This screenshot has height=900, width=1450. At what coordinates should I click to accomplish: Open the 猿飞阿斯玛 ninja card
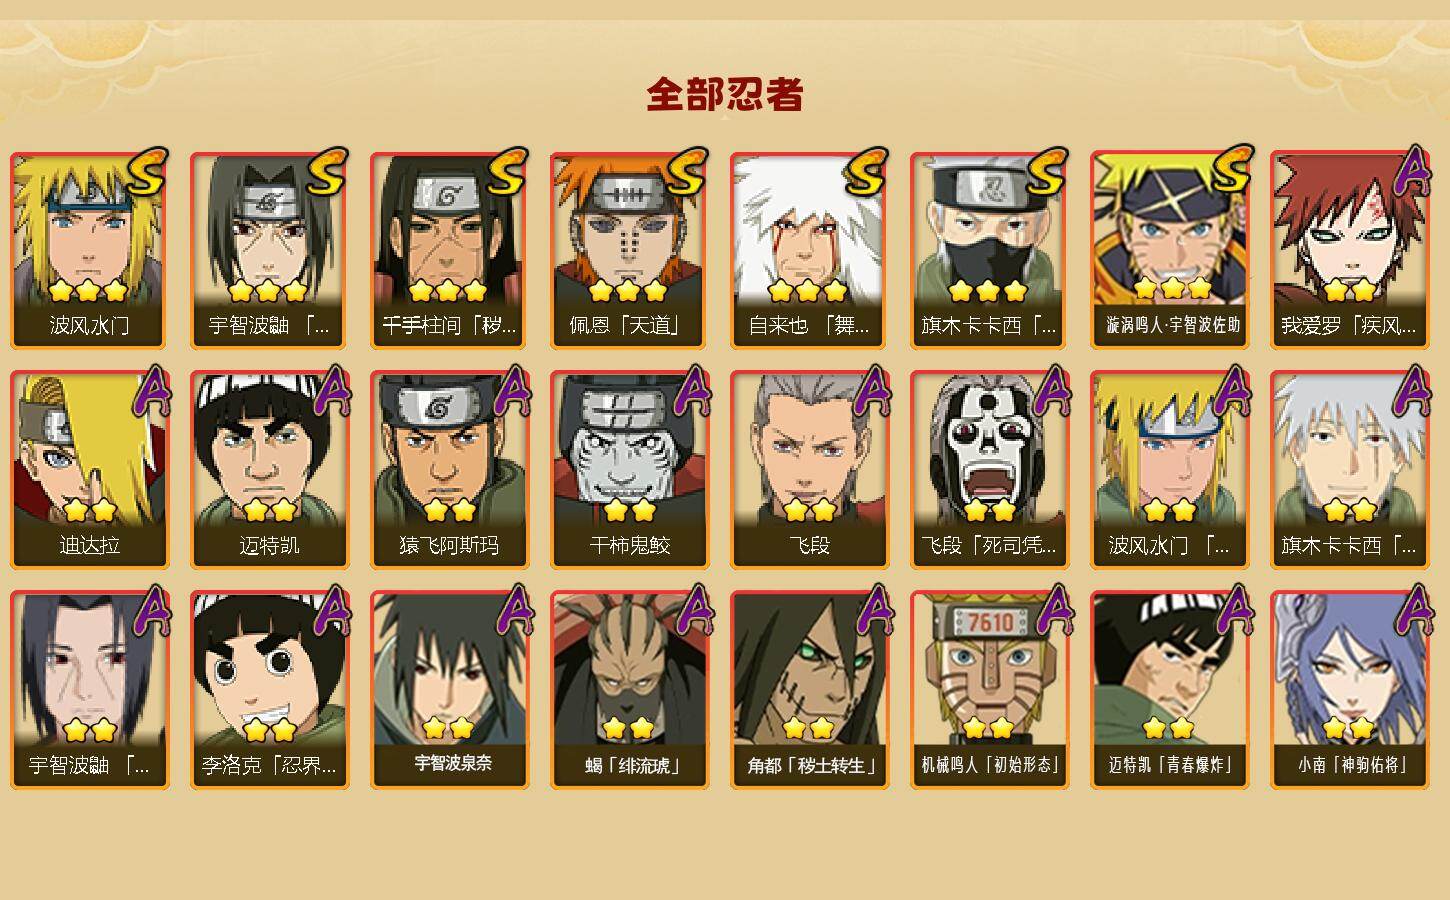449,470
